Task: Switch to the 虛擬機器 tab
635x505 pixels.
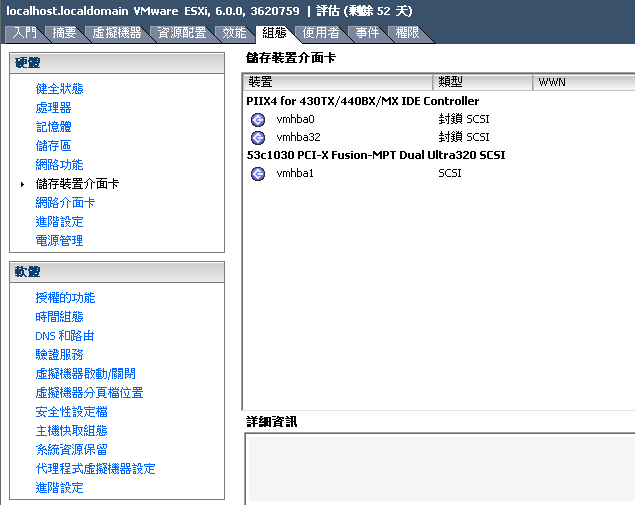Action: click(x=117, y=33)
